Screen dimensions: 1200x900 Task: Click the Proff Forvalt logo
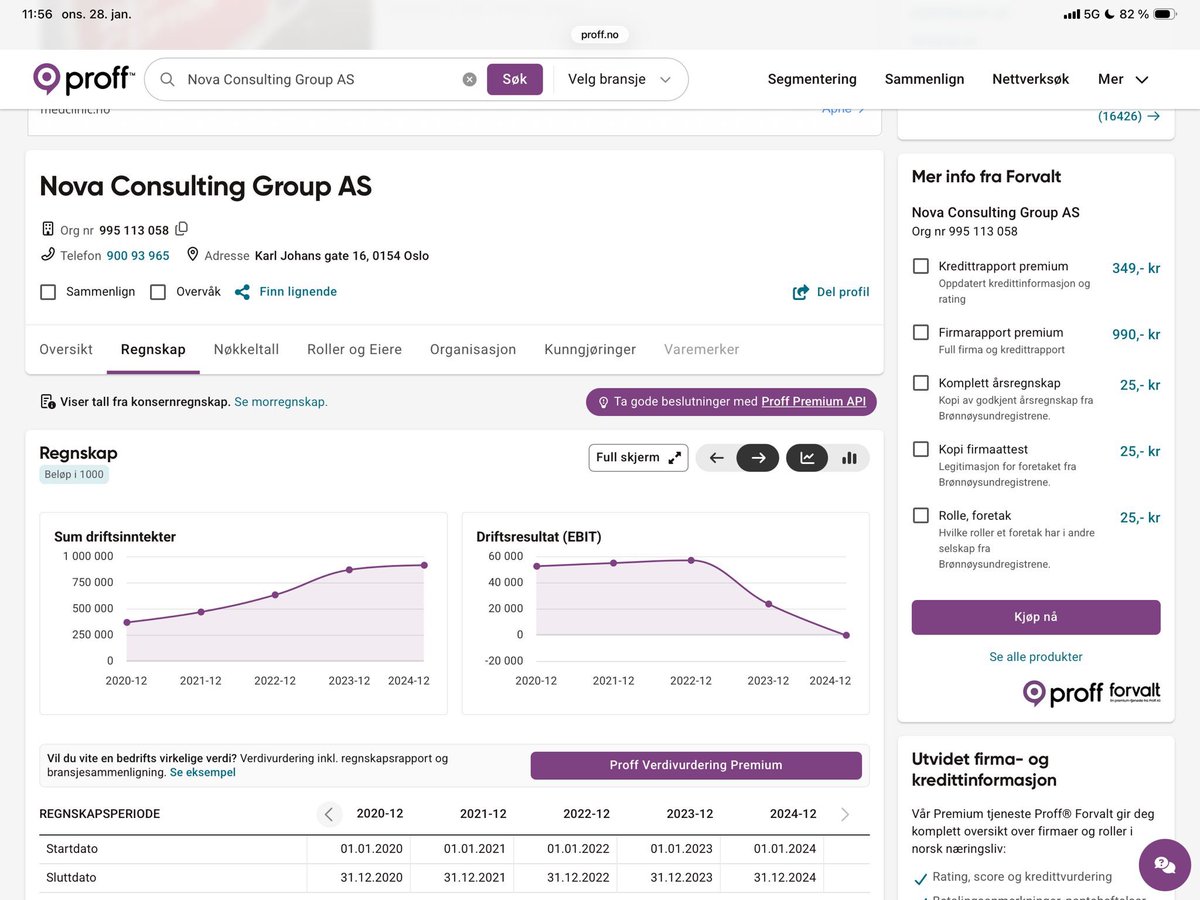(1091, 693)
